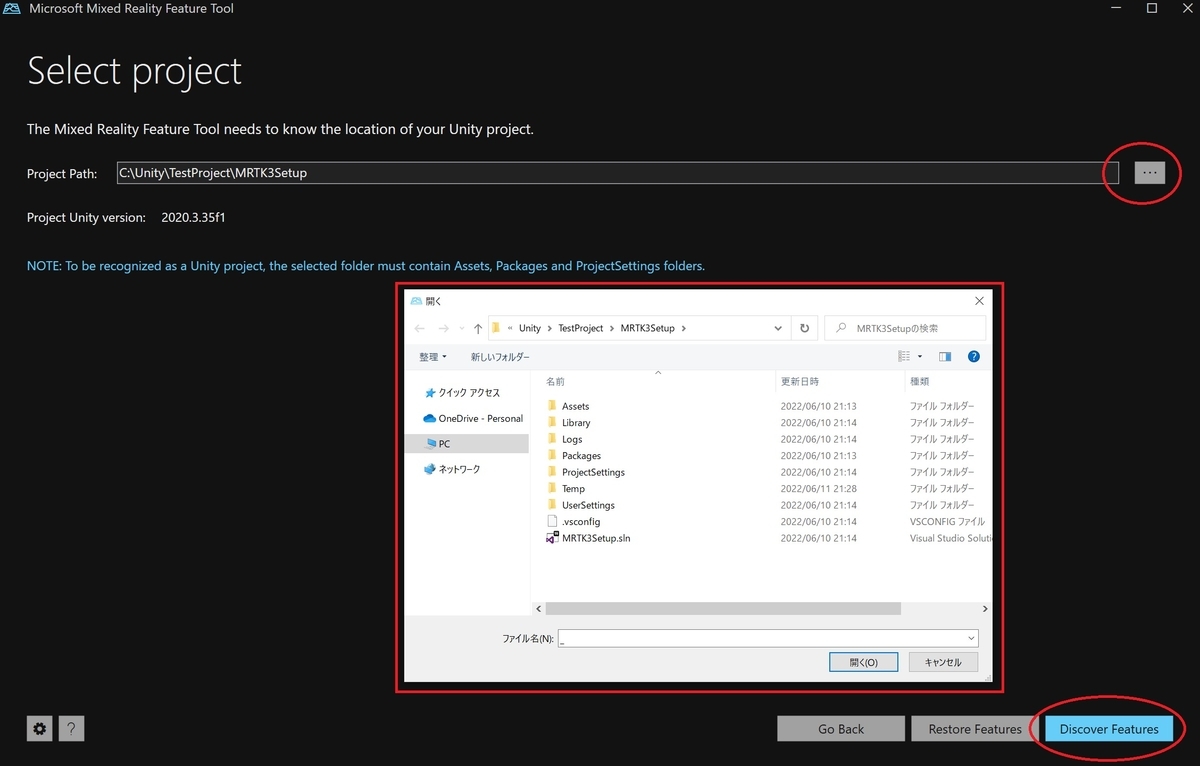Open the 整理 menu dropdown
The width and height of the screenshot is (1200, 766).
433,357
